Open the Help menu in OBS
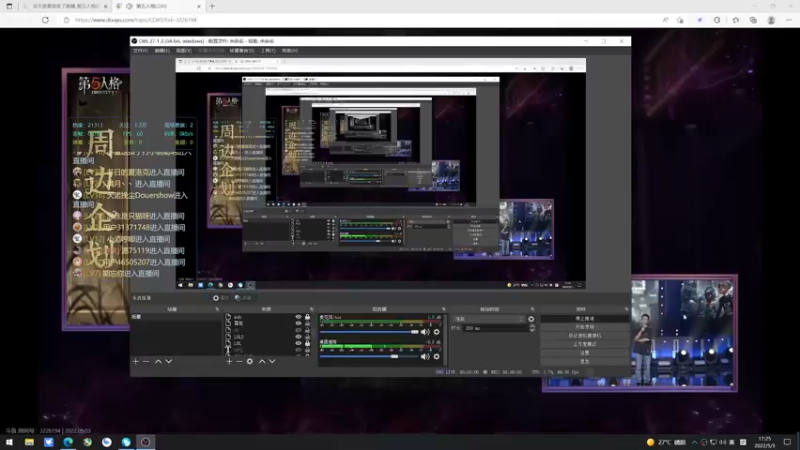The width and height of the screenshot is (800, 450). pyautogui.click(x=290, y=51)
